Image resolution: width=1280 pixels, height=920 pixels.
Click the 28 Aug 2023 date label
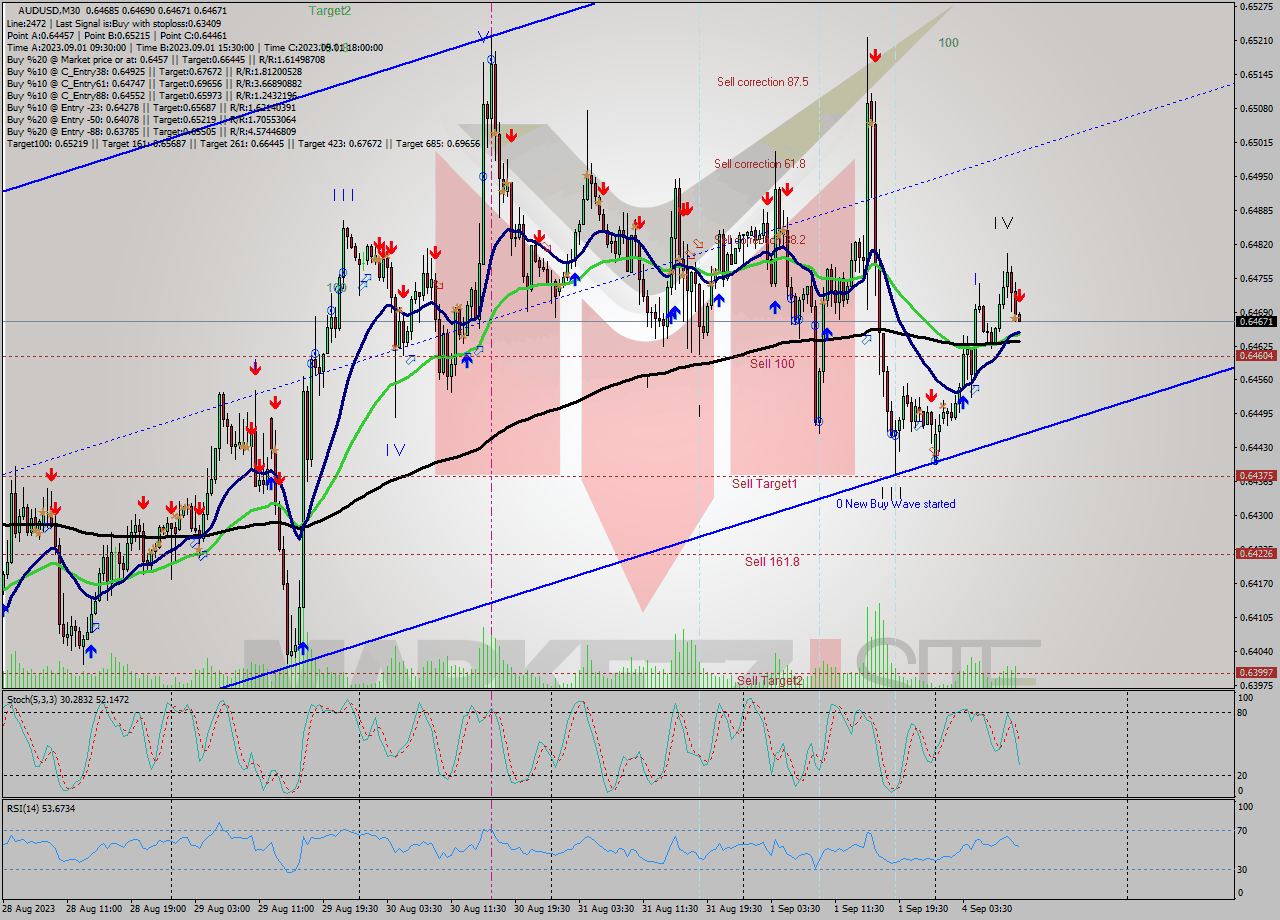point(30,909)
